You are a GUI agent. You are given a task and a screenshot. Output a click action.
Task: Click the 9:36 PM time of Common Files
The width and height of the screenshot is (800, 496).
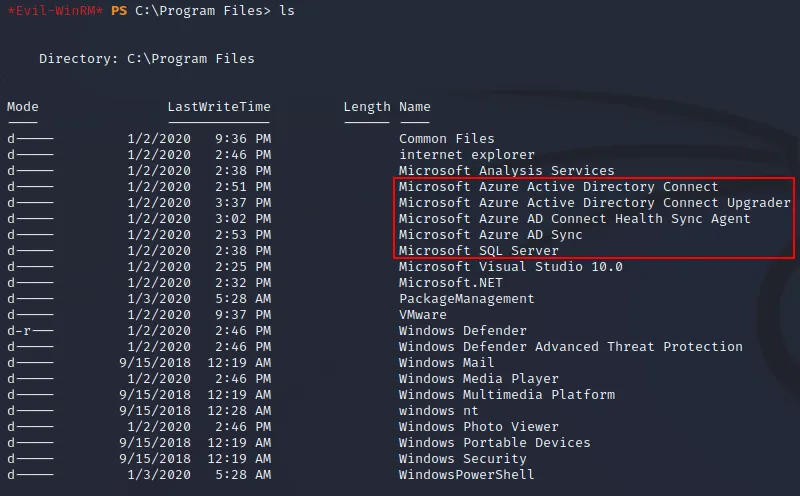pos(243,139)
